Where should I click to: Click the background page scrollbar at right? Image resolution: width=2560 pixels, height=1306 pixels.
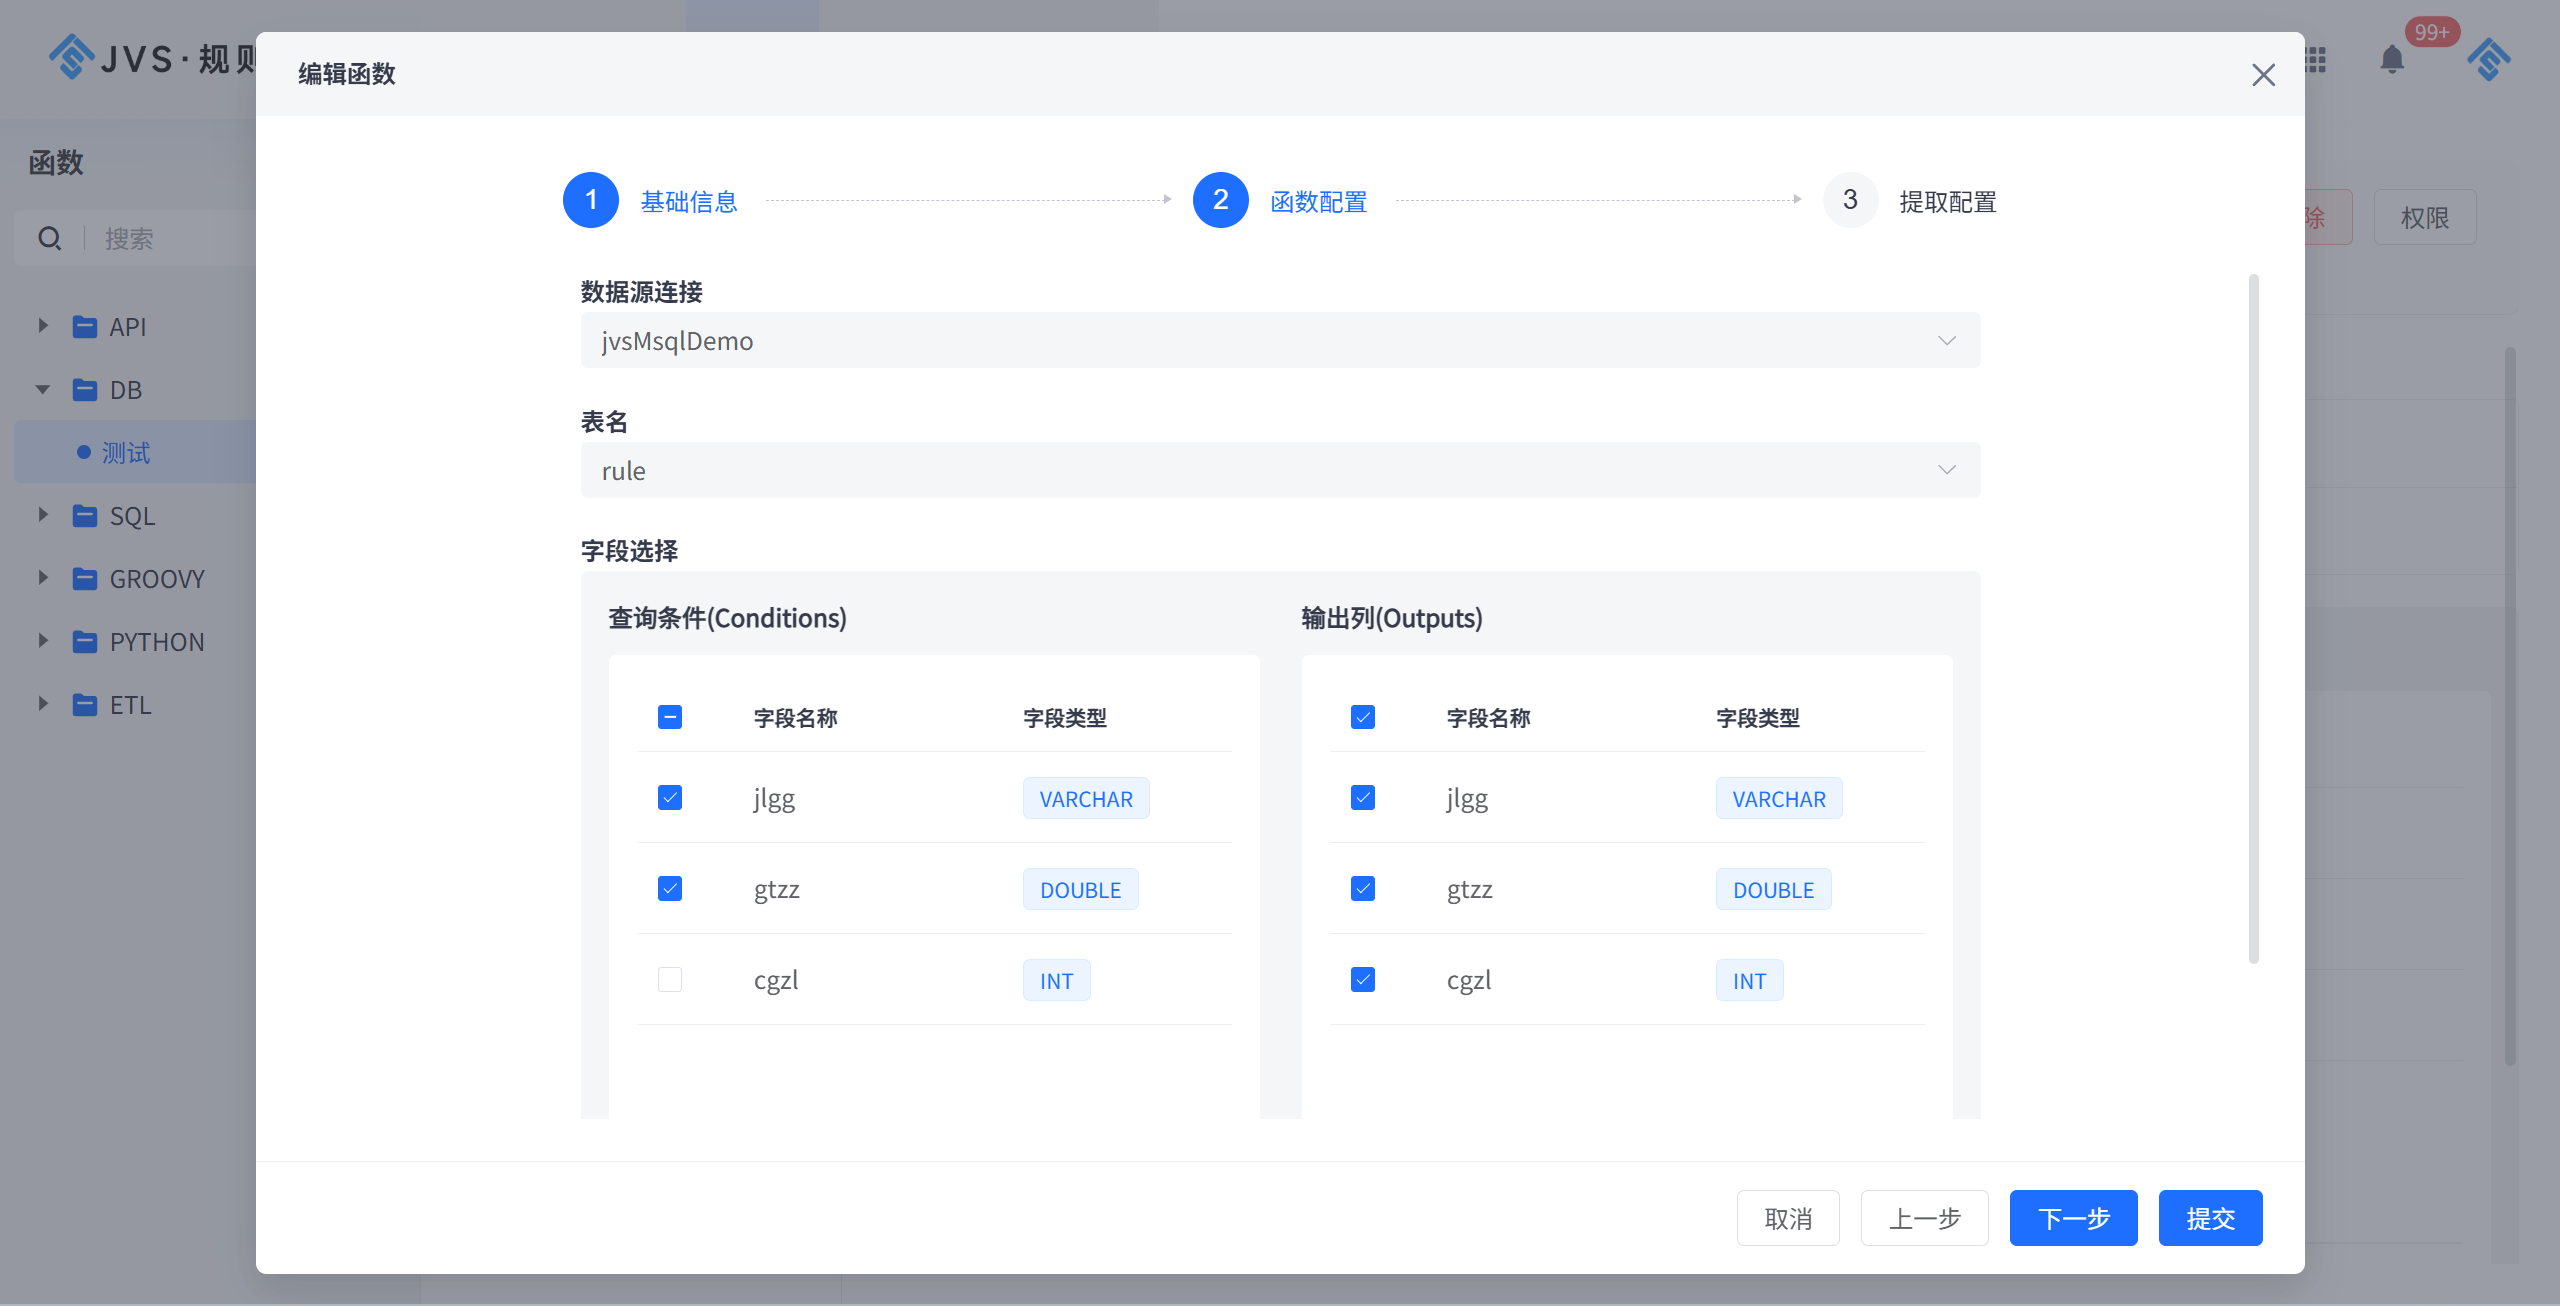(x=2510, y=706)
